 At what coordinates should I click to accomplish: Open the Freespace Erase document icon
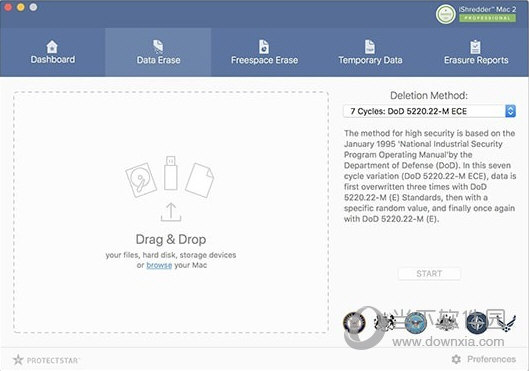tap(264, 47)
